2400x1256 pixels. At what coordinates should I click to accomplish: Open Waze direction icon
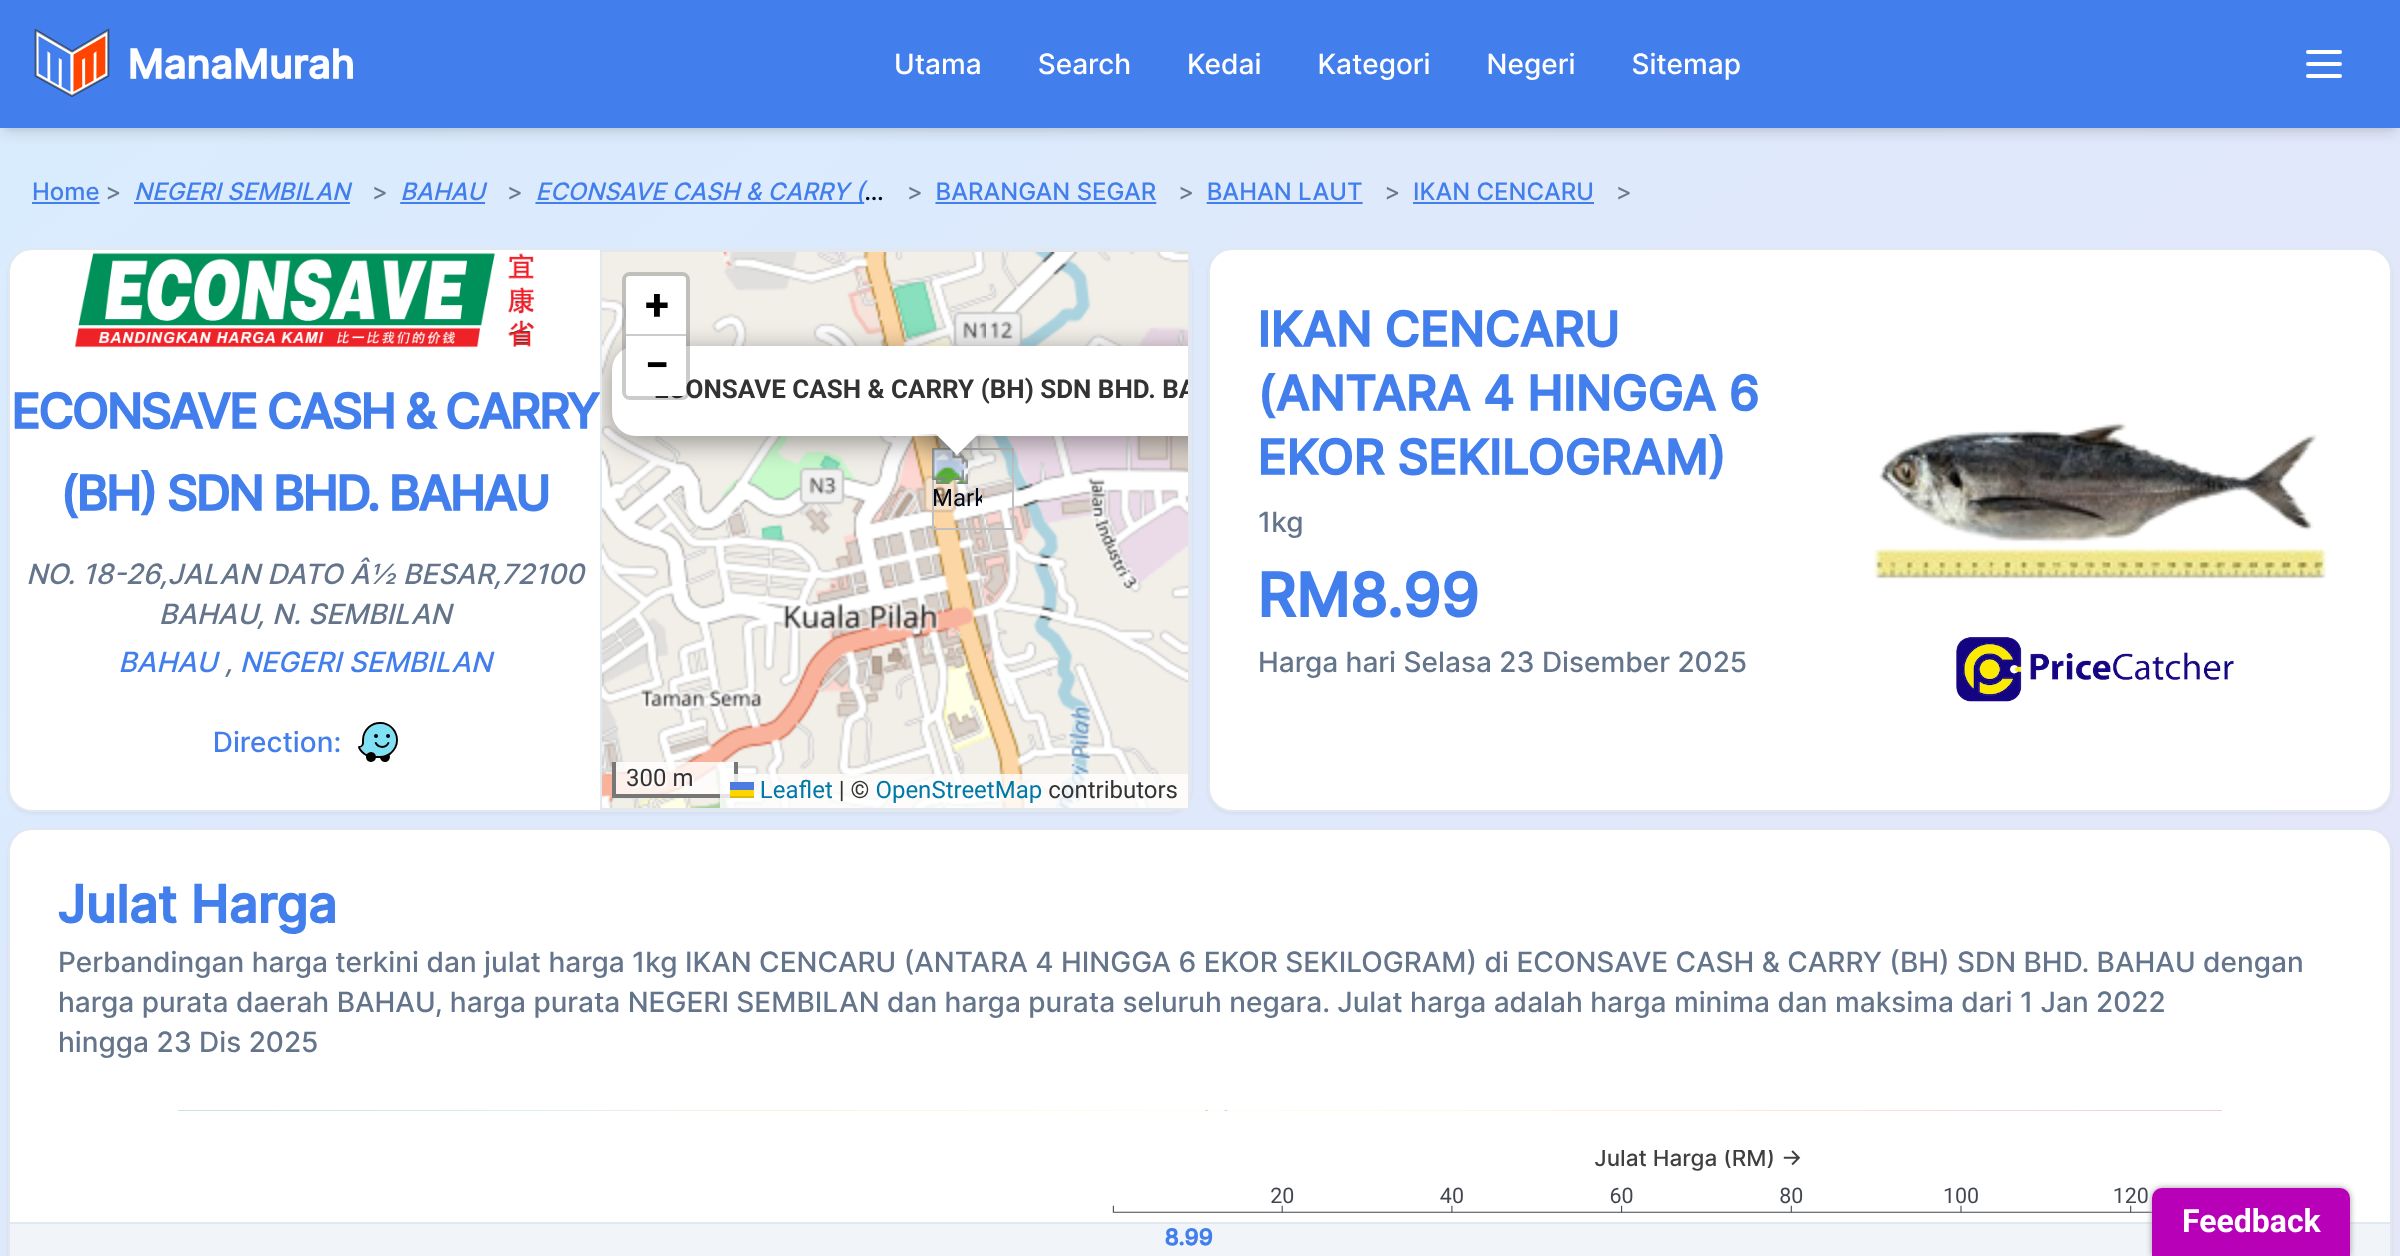click(378, 742)
